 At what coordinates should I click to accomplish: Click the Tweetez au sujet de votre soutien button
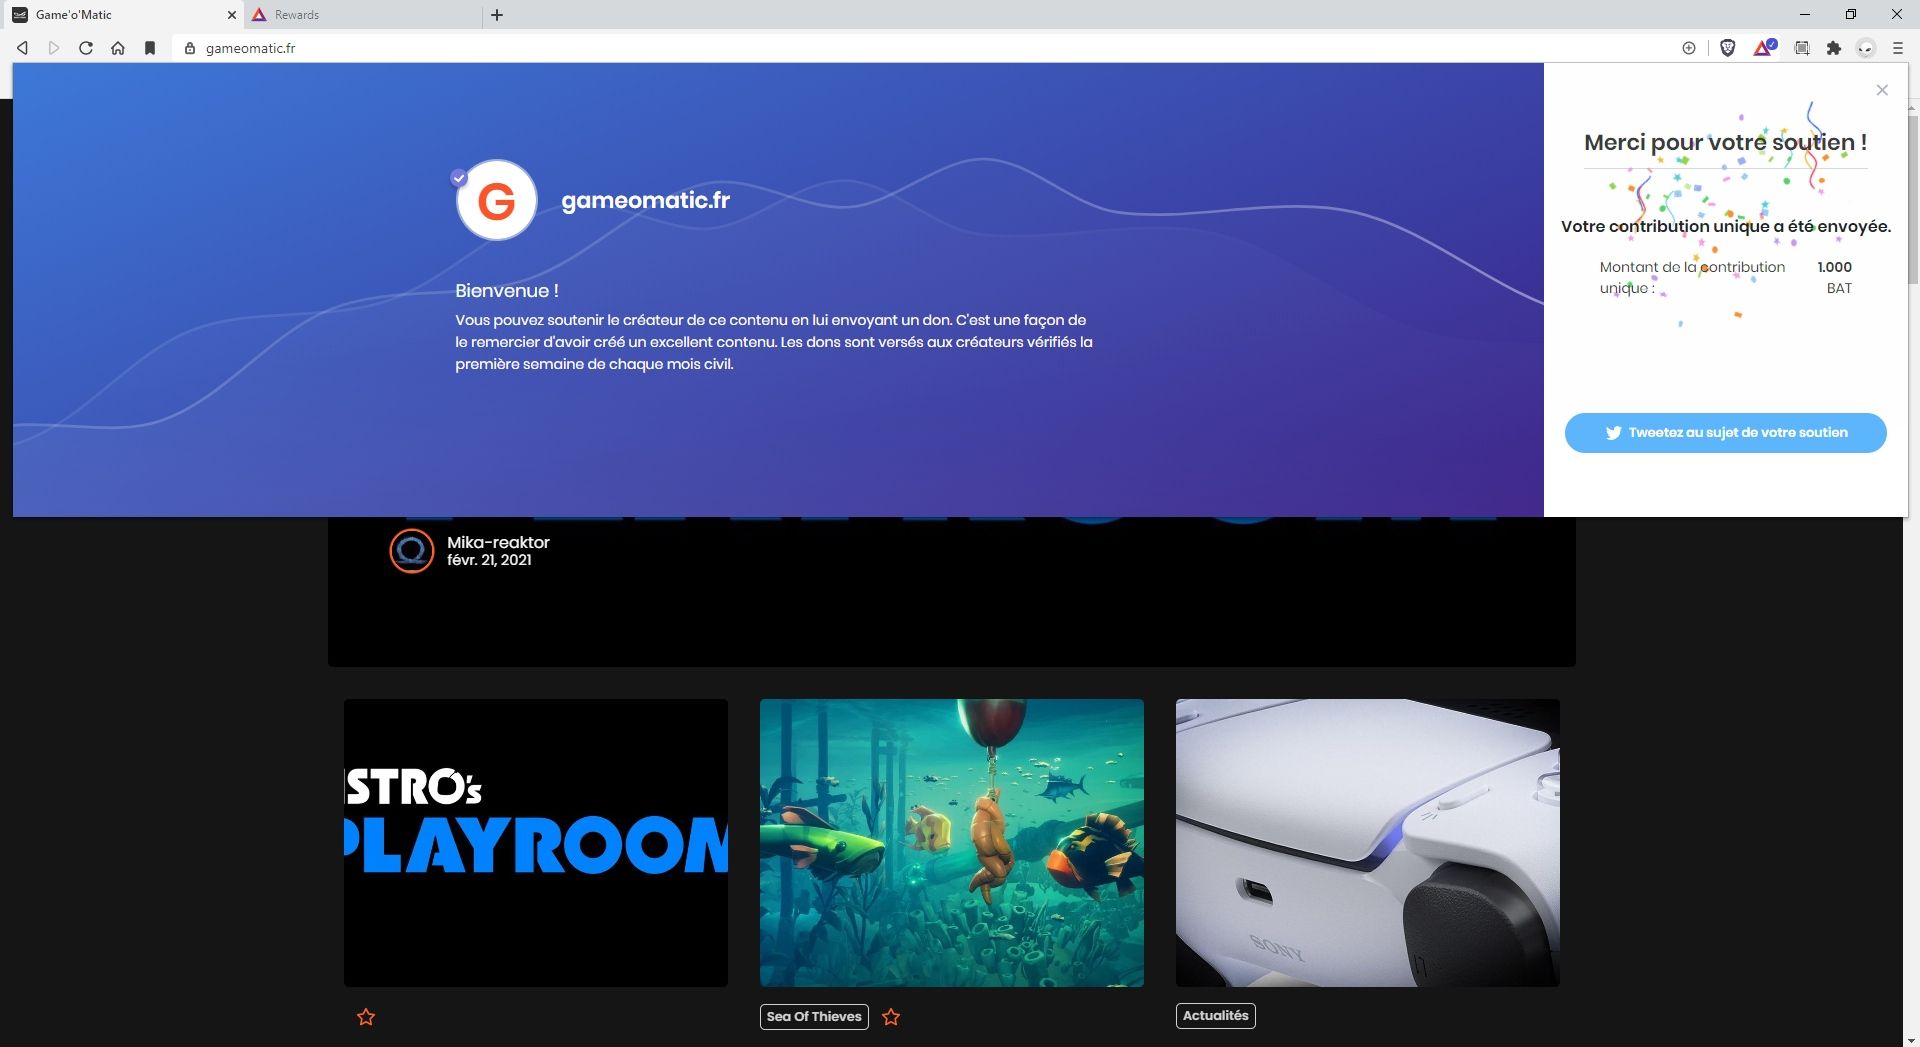coord(1725,433)
